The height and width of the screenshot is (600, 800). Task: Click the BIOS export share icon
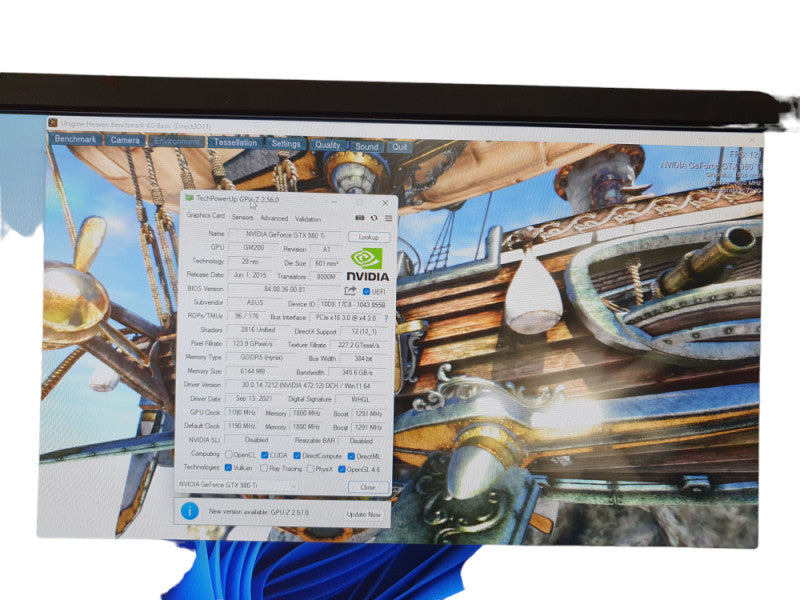pyautogui.click(x=350, y=291)
